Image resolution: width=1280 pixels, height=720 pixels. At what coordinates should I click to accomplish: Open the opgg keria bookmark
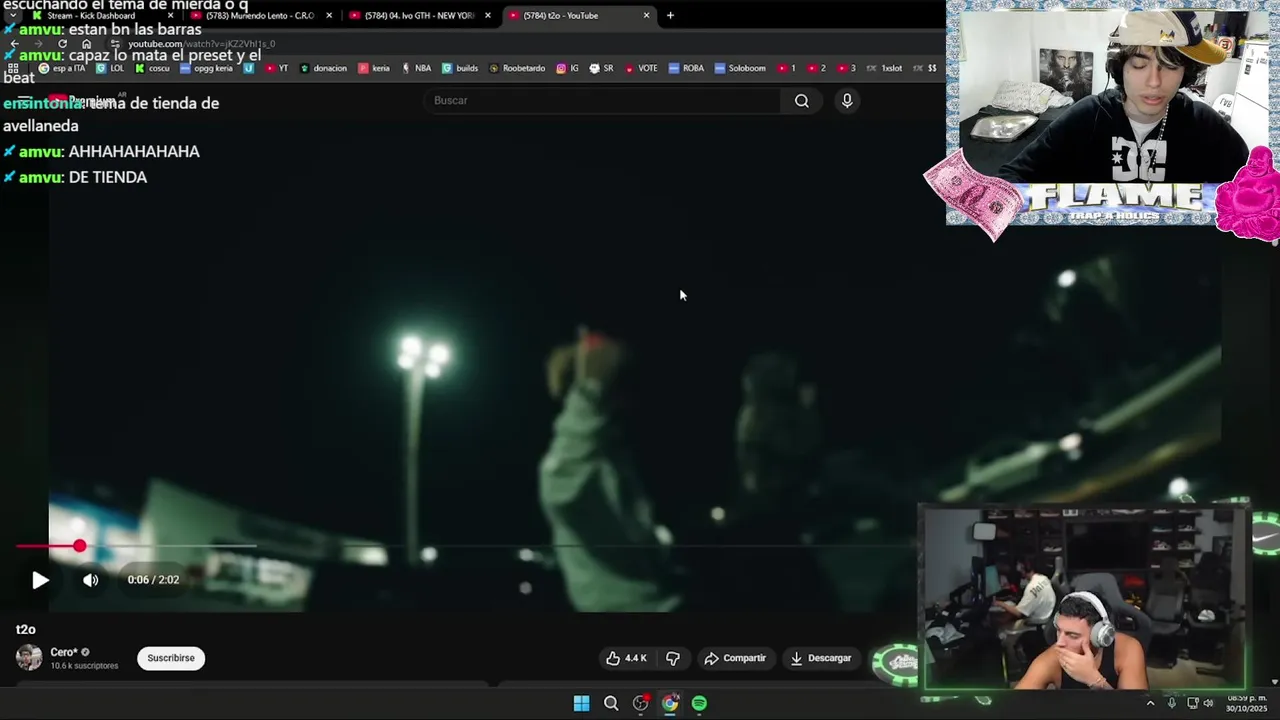[x=206, y=68]
